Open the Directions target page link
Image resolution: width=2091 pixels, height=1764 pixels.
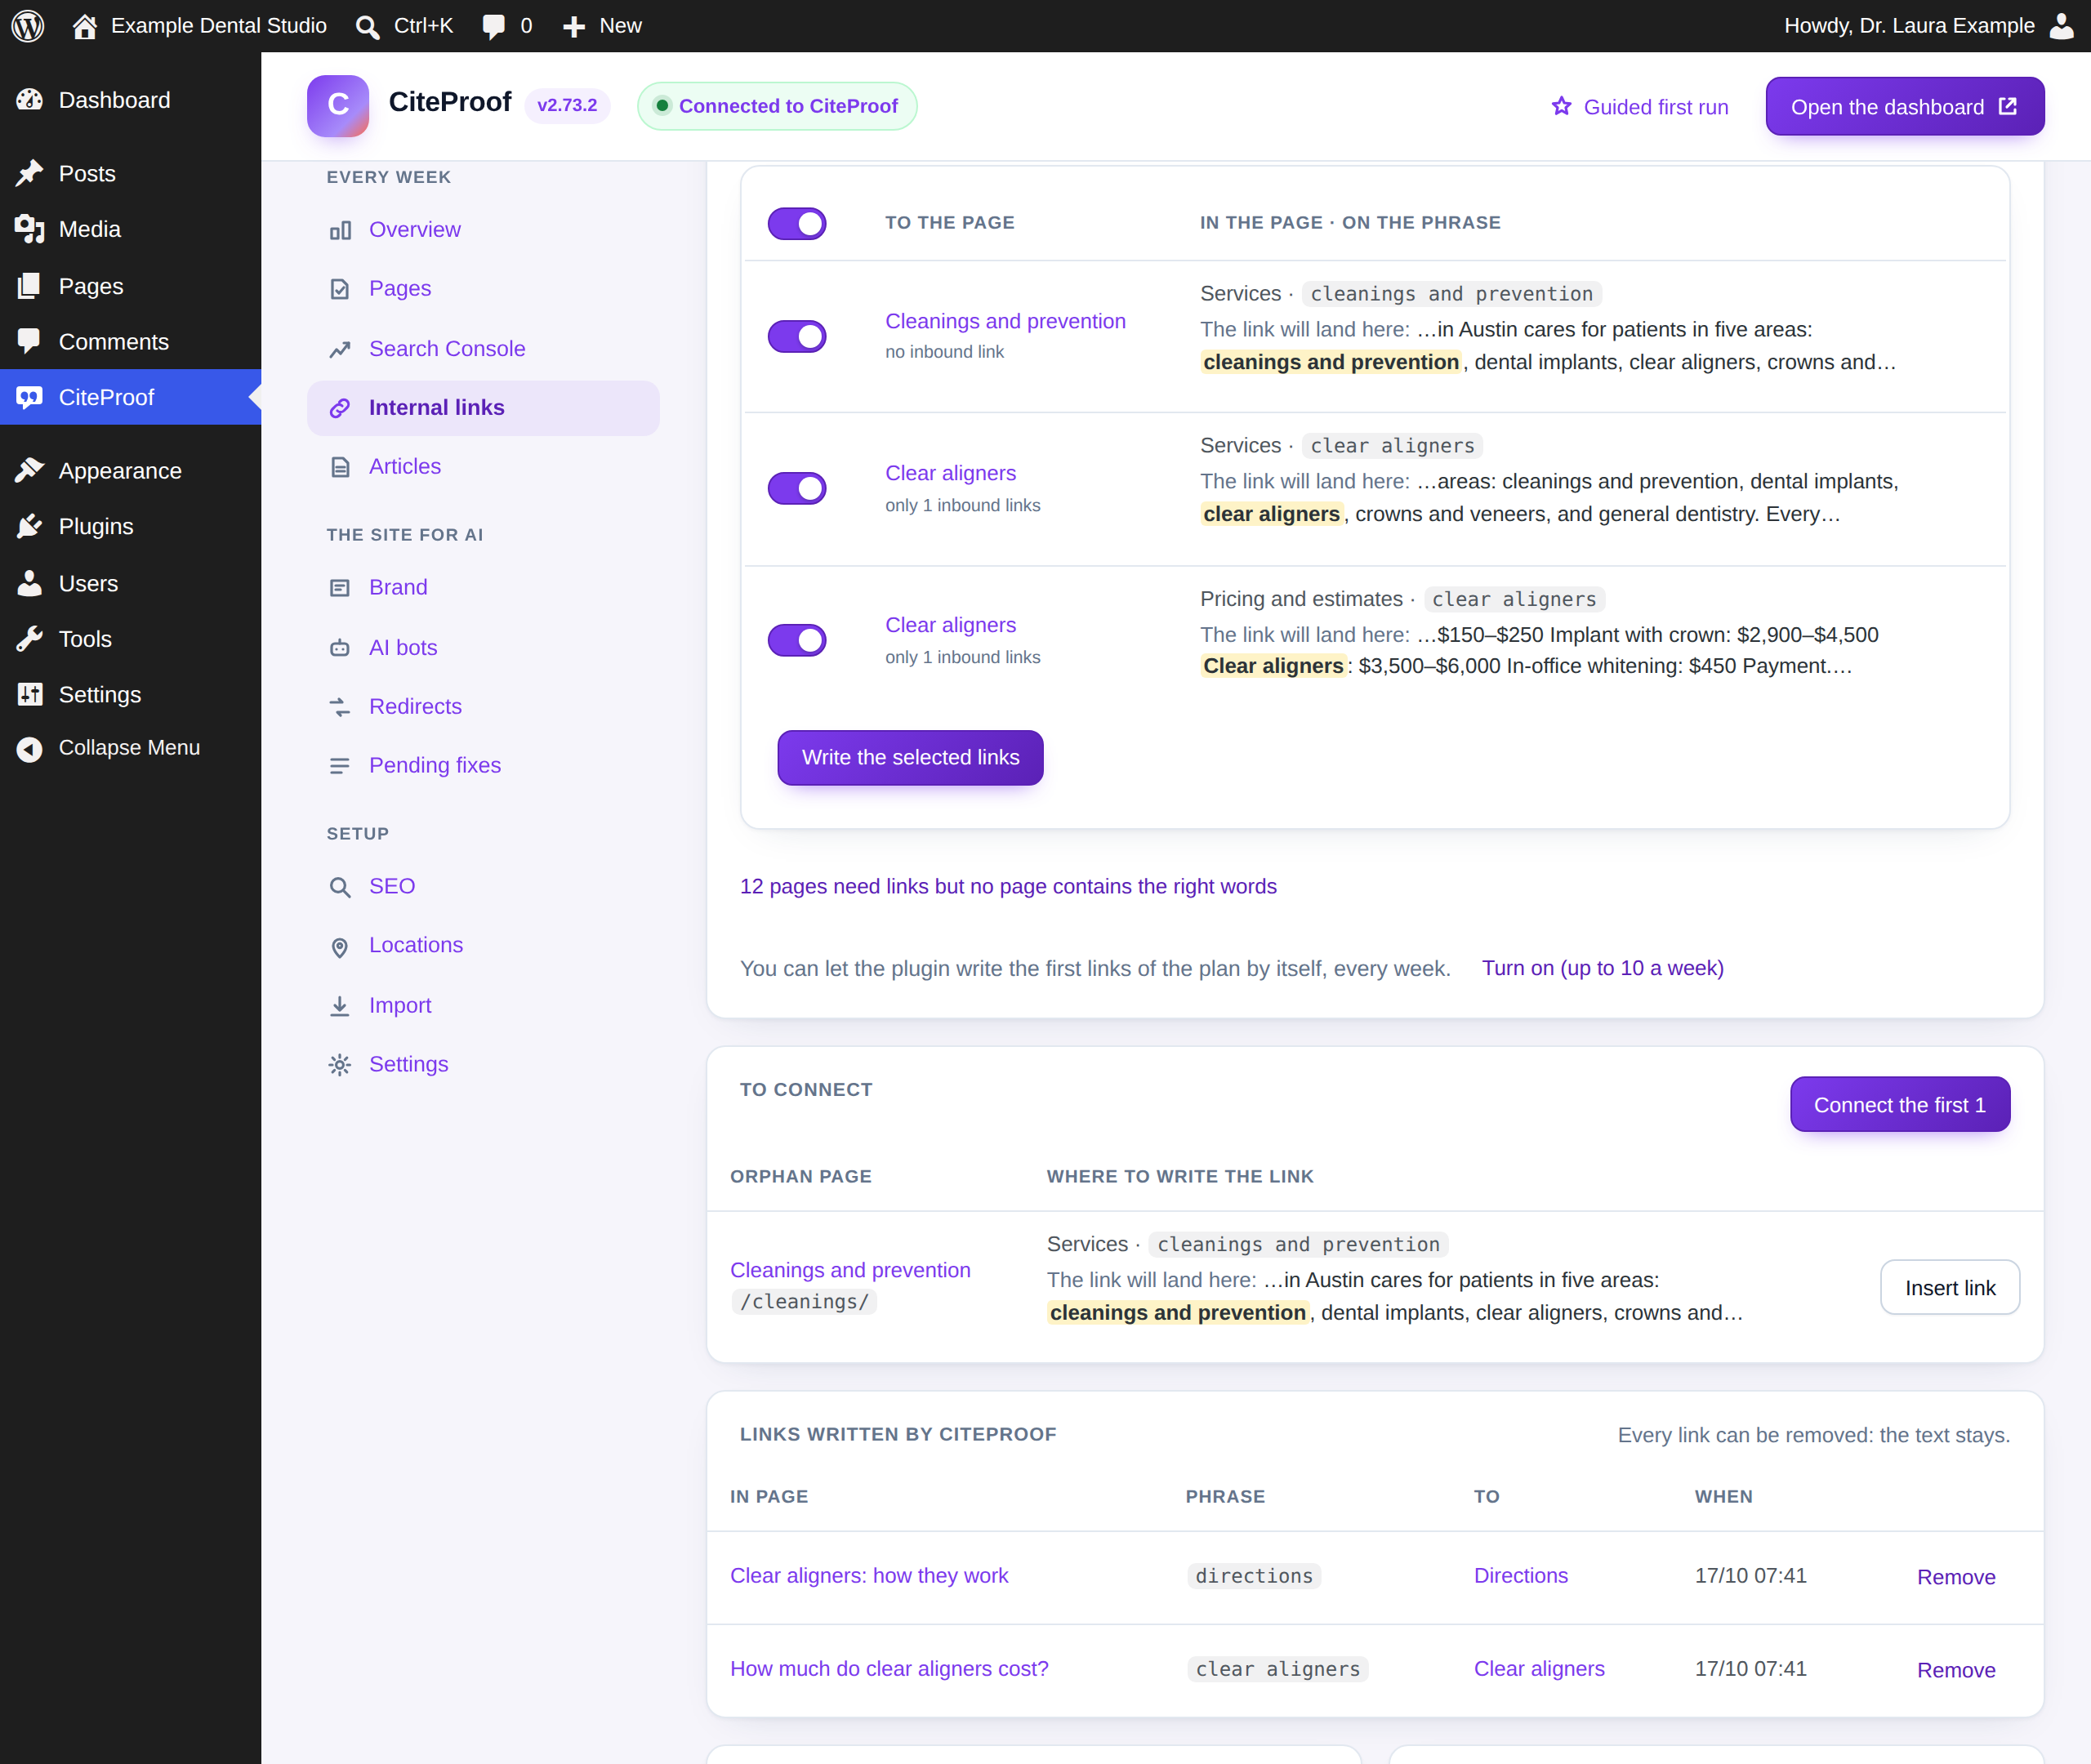tap(1521, 1576)
